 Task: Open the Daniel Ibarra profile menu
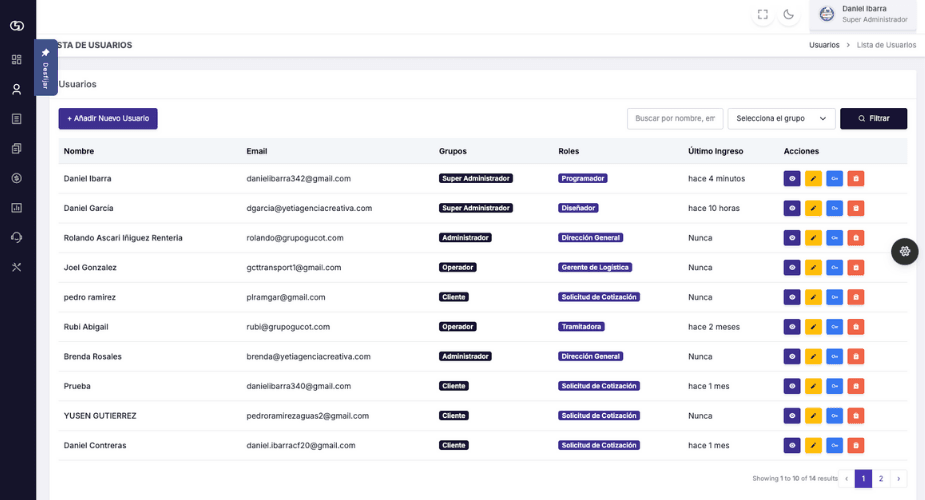pyautogui.click(x=863, y=14)
